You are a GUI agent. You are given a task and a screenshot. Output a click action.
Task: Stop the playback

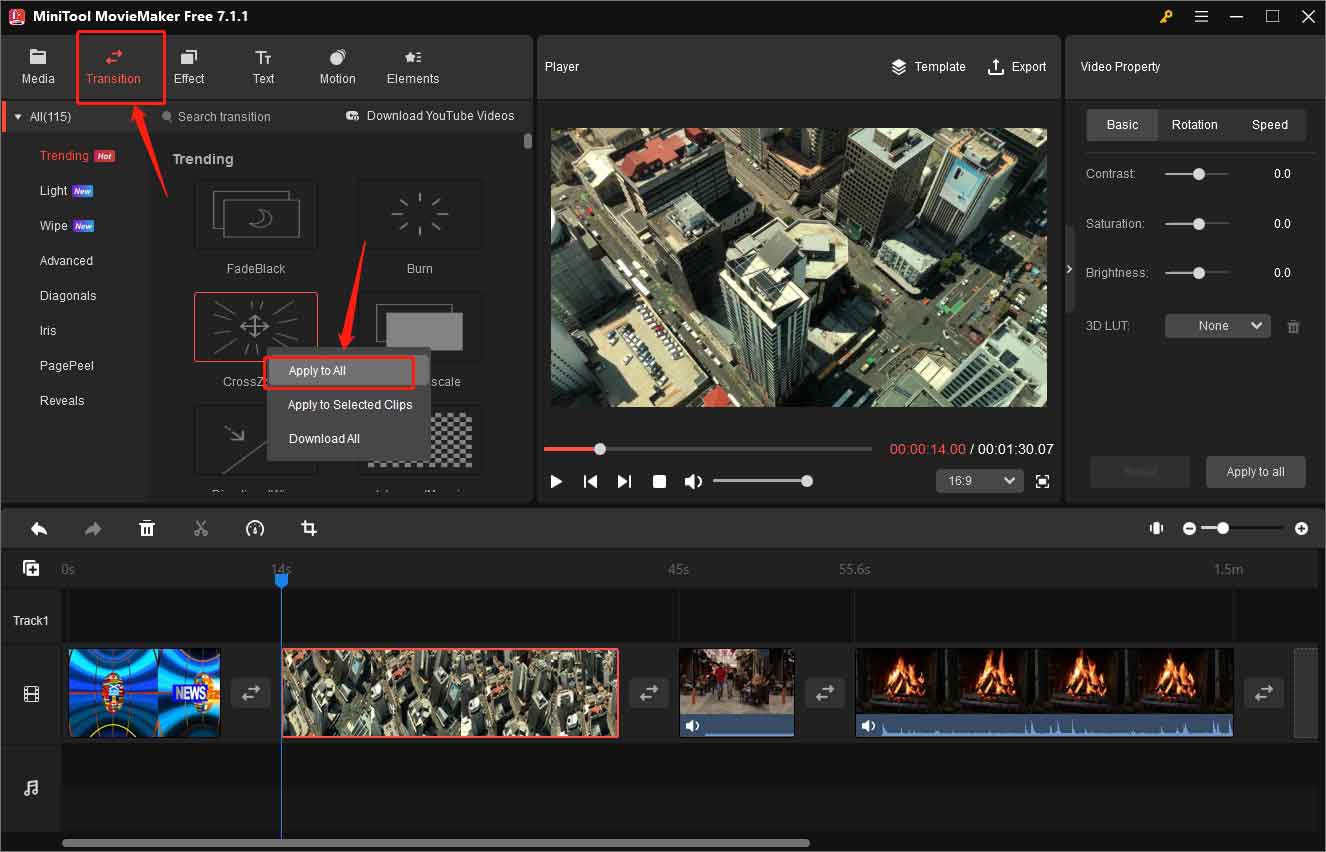(x=659, y=482)
